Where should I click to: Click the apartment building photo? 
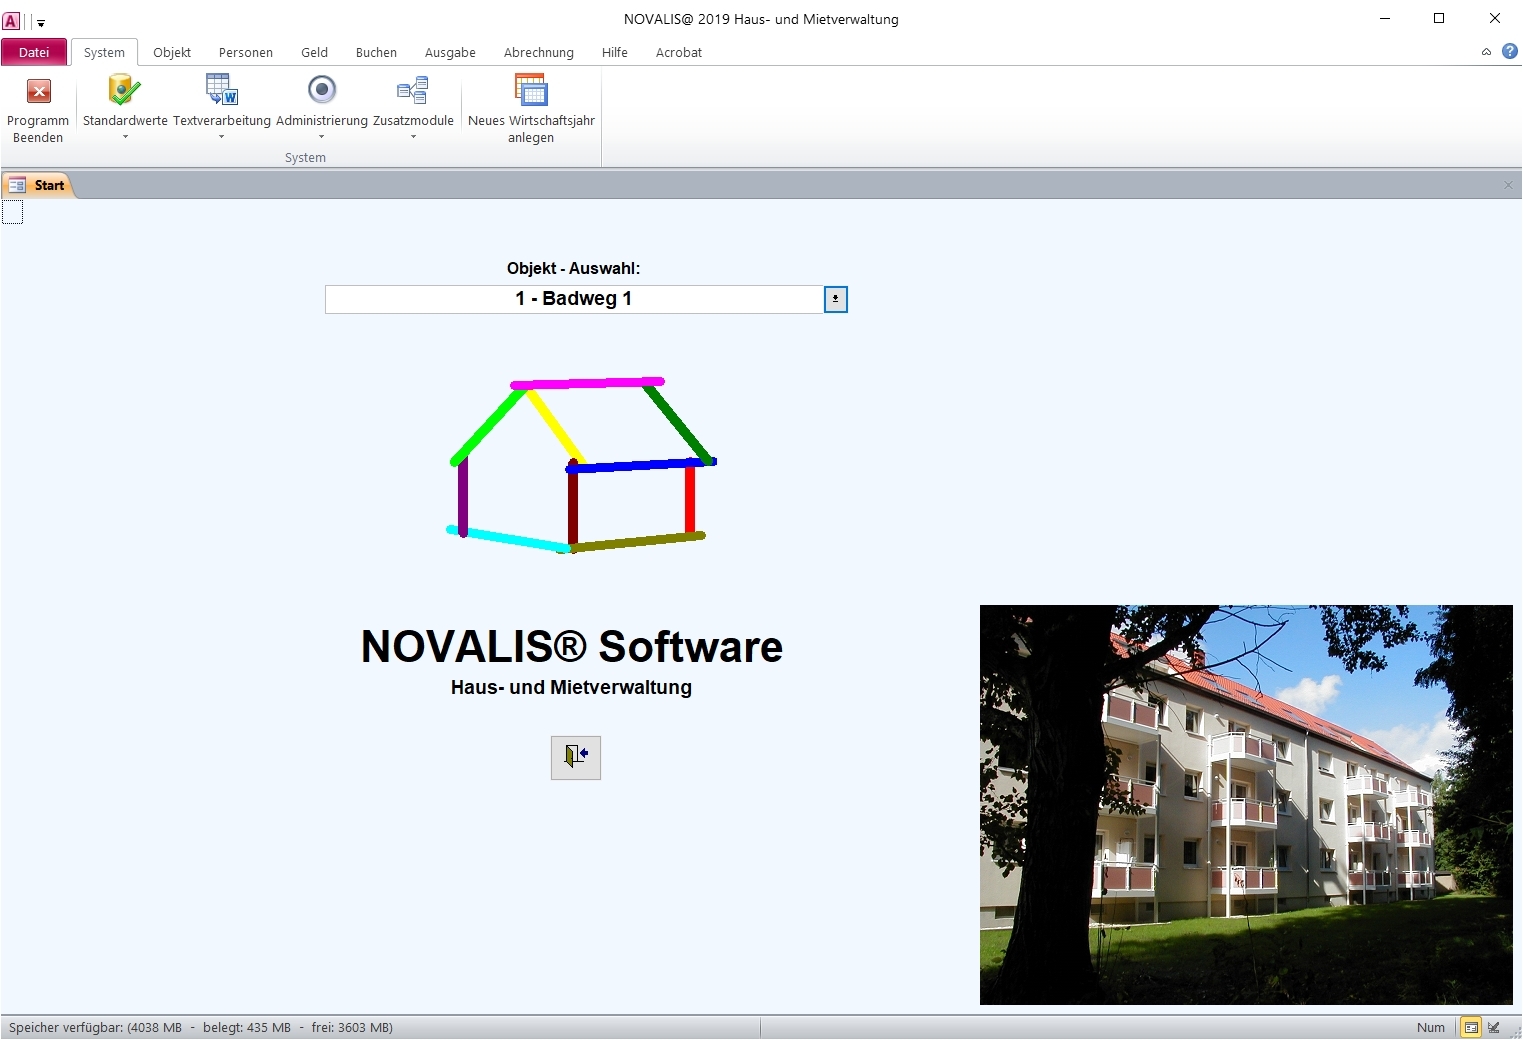point(1246,805)
